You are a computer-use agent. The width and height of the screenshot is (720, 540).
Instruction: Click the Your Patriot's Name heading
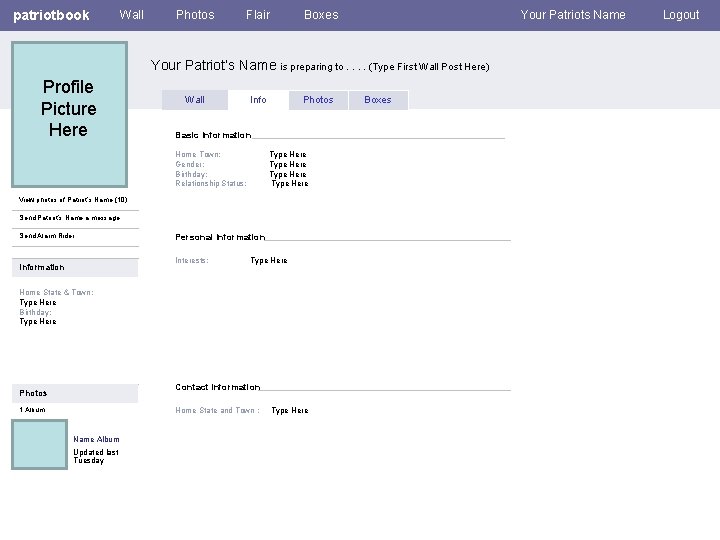214,65
